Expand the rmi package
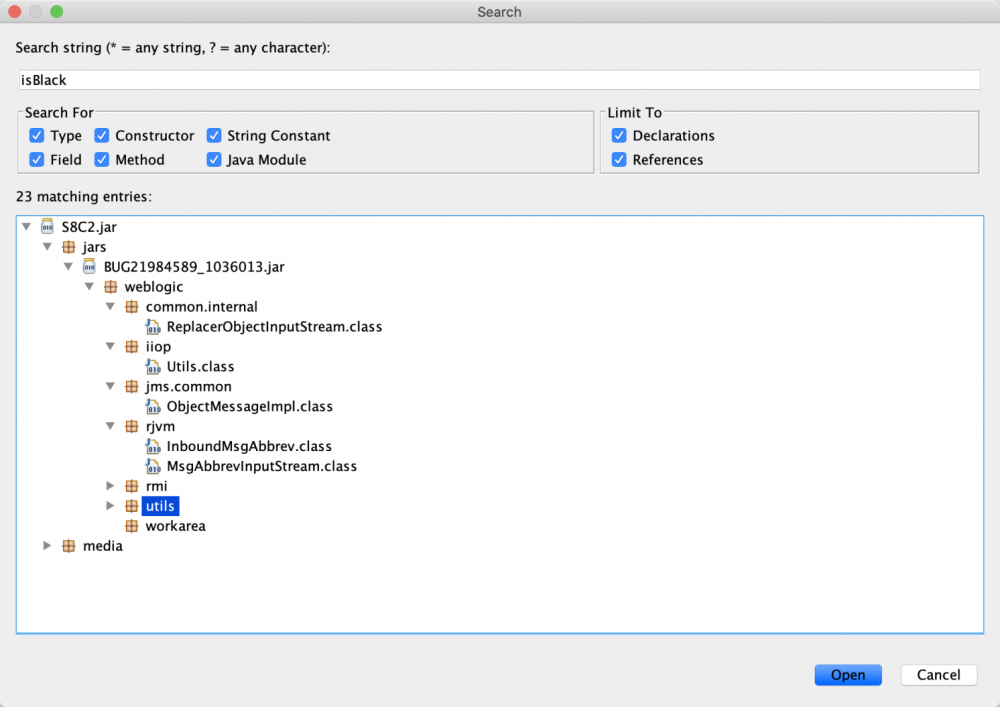 click(x=110, y=486)
